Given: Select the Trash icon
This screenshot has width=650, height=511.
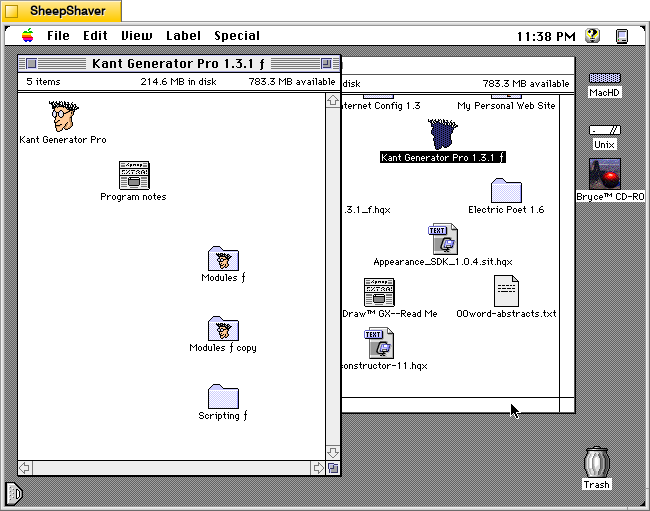Looking at the screenshot, I should (x=597, y=462).
